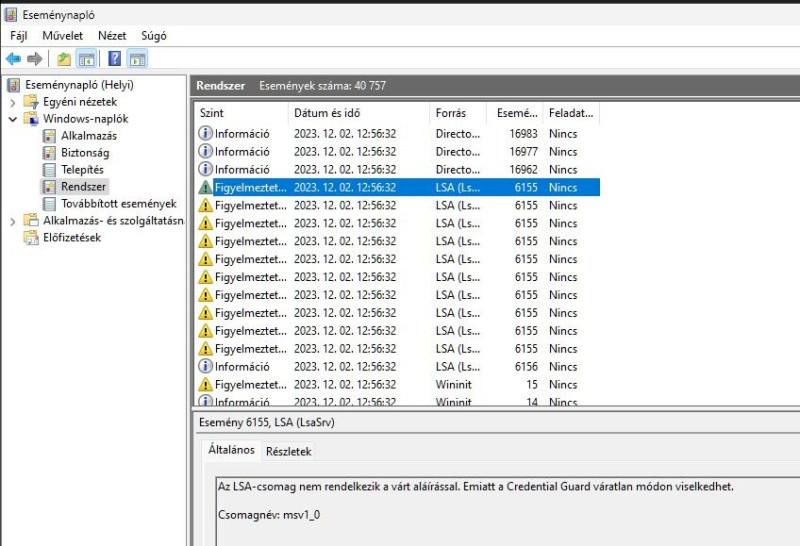Open the Fájl menu
Image resolution: width=800 pixels, height=546 pixels.
(18, 36)
